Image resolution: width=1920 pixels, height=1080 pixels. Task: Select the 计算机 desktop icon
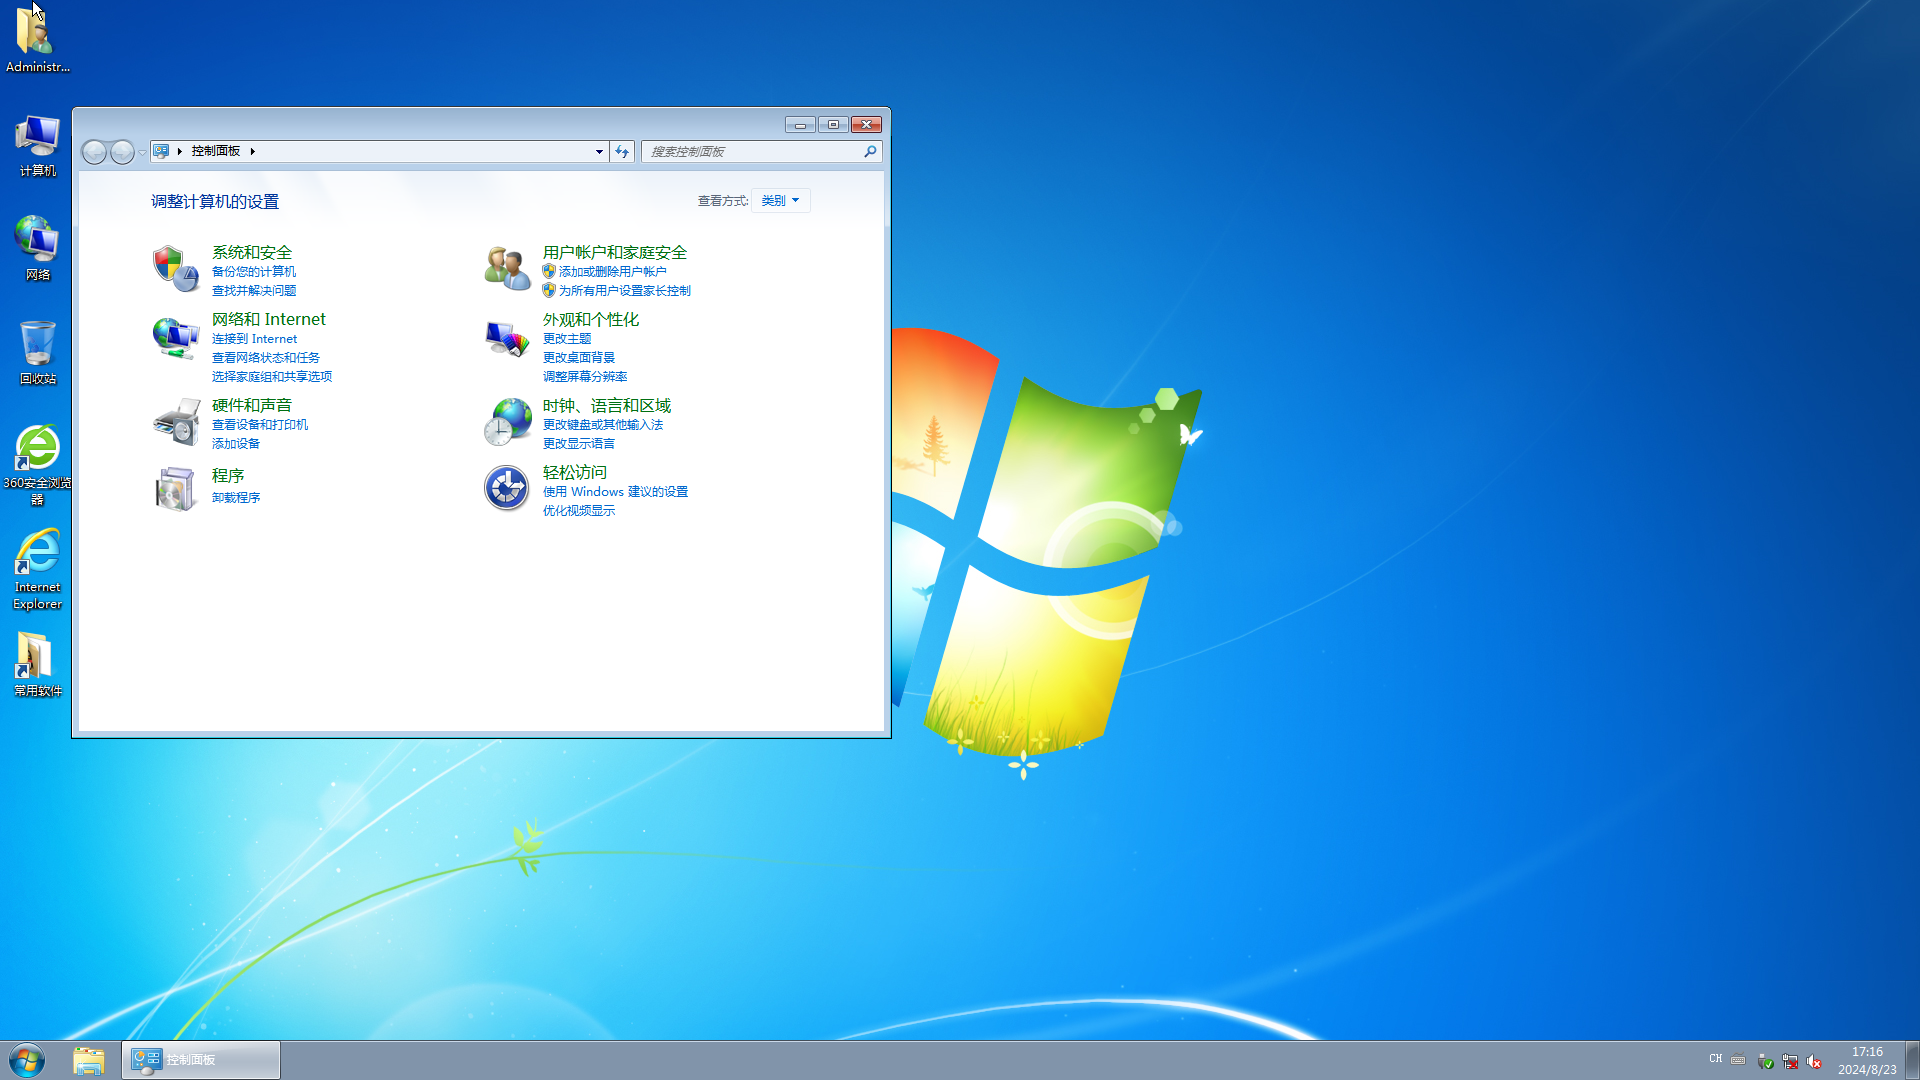tap(38, 146)
